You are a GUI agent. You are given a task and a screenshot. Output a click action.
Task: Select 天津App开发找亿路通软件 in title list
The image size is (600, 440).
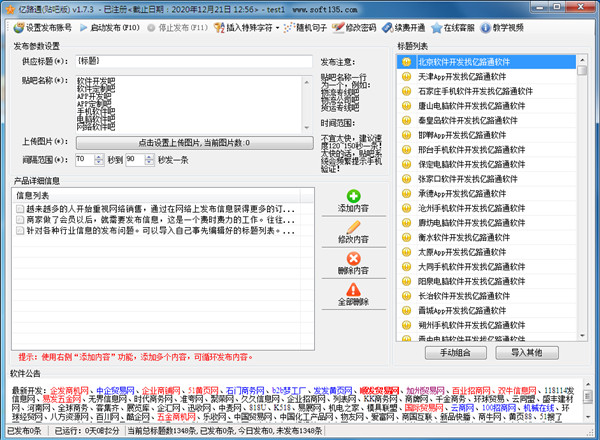[464, 77]
